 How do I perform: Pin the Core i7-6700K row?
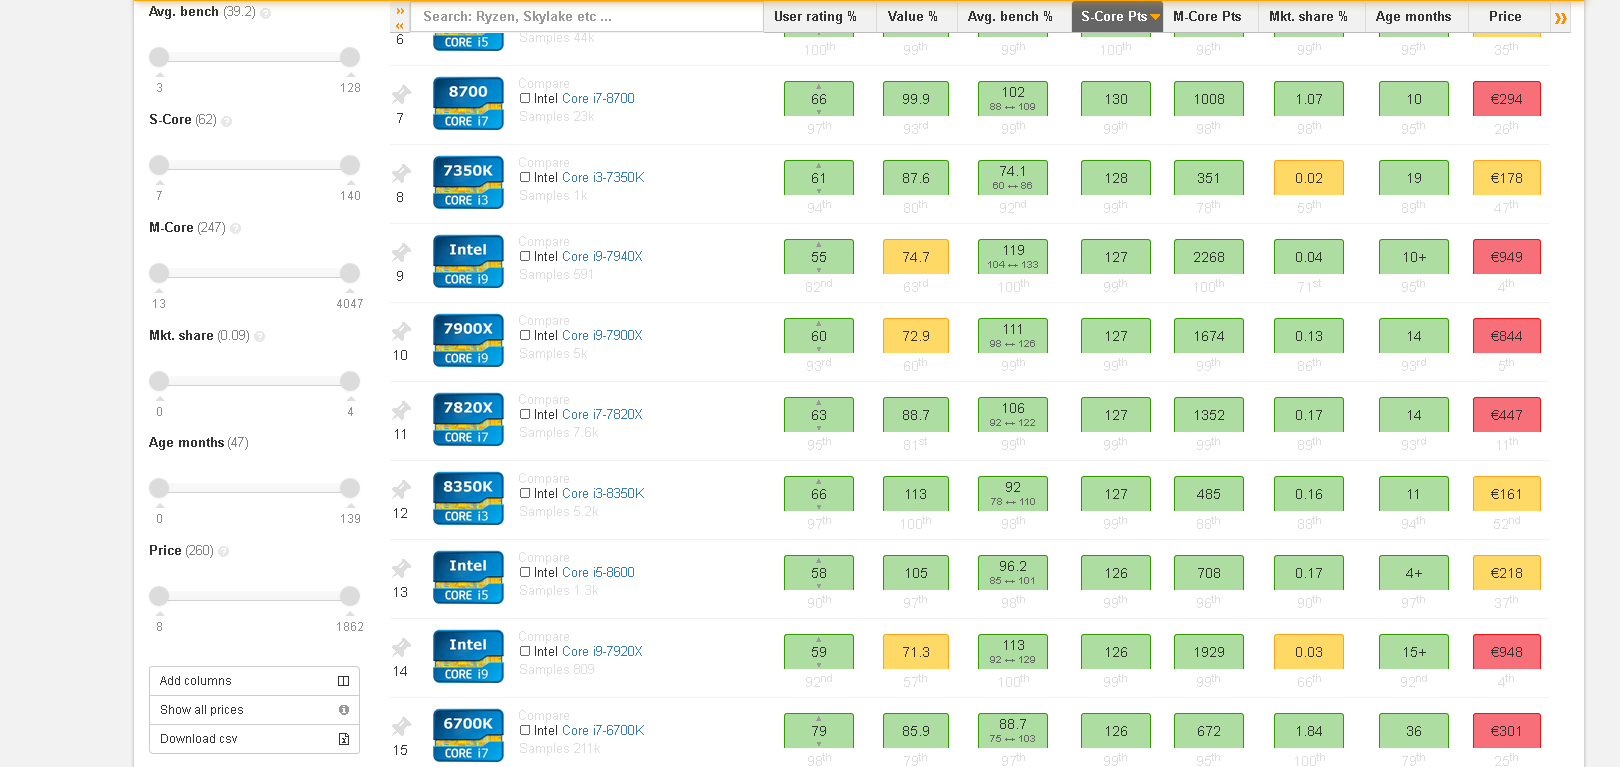[x=401, y=726]
